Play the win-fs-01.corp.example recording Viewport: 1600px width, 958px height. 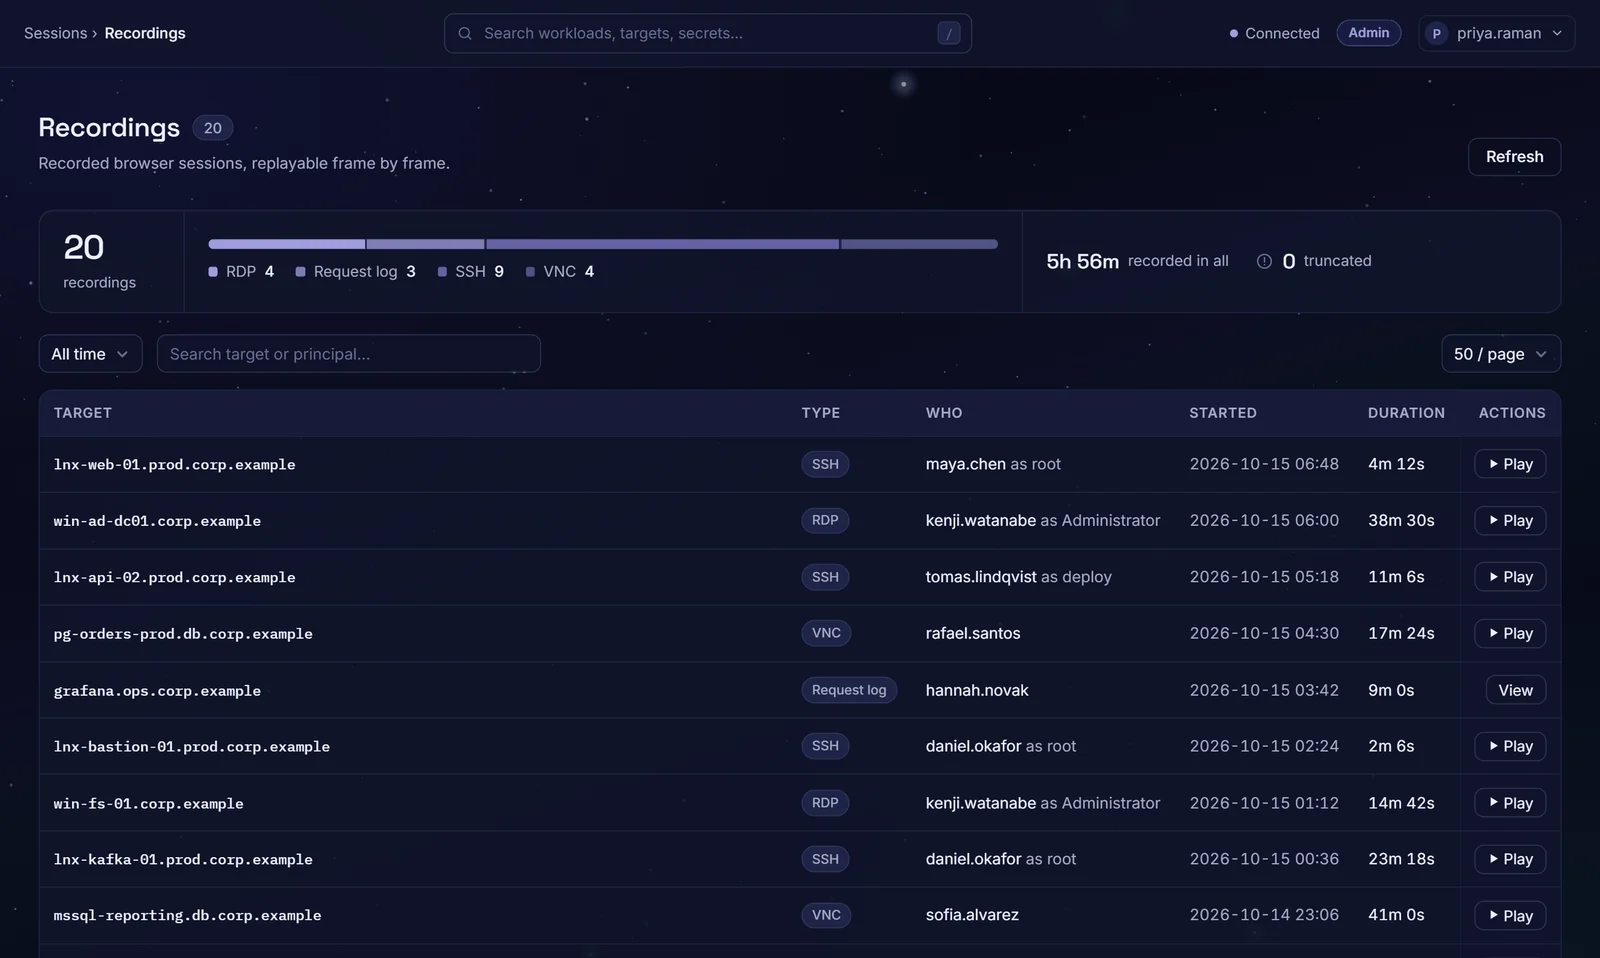(x=1510, y=803)
